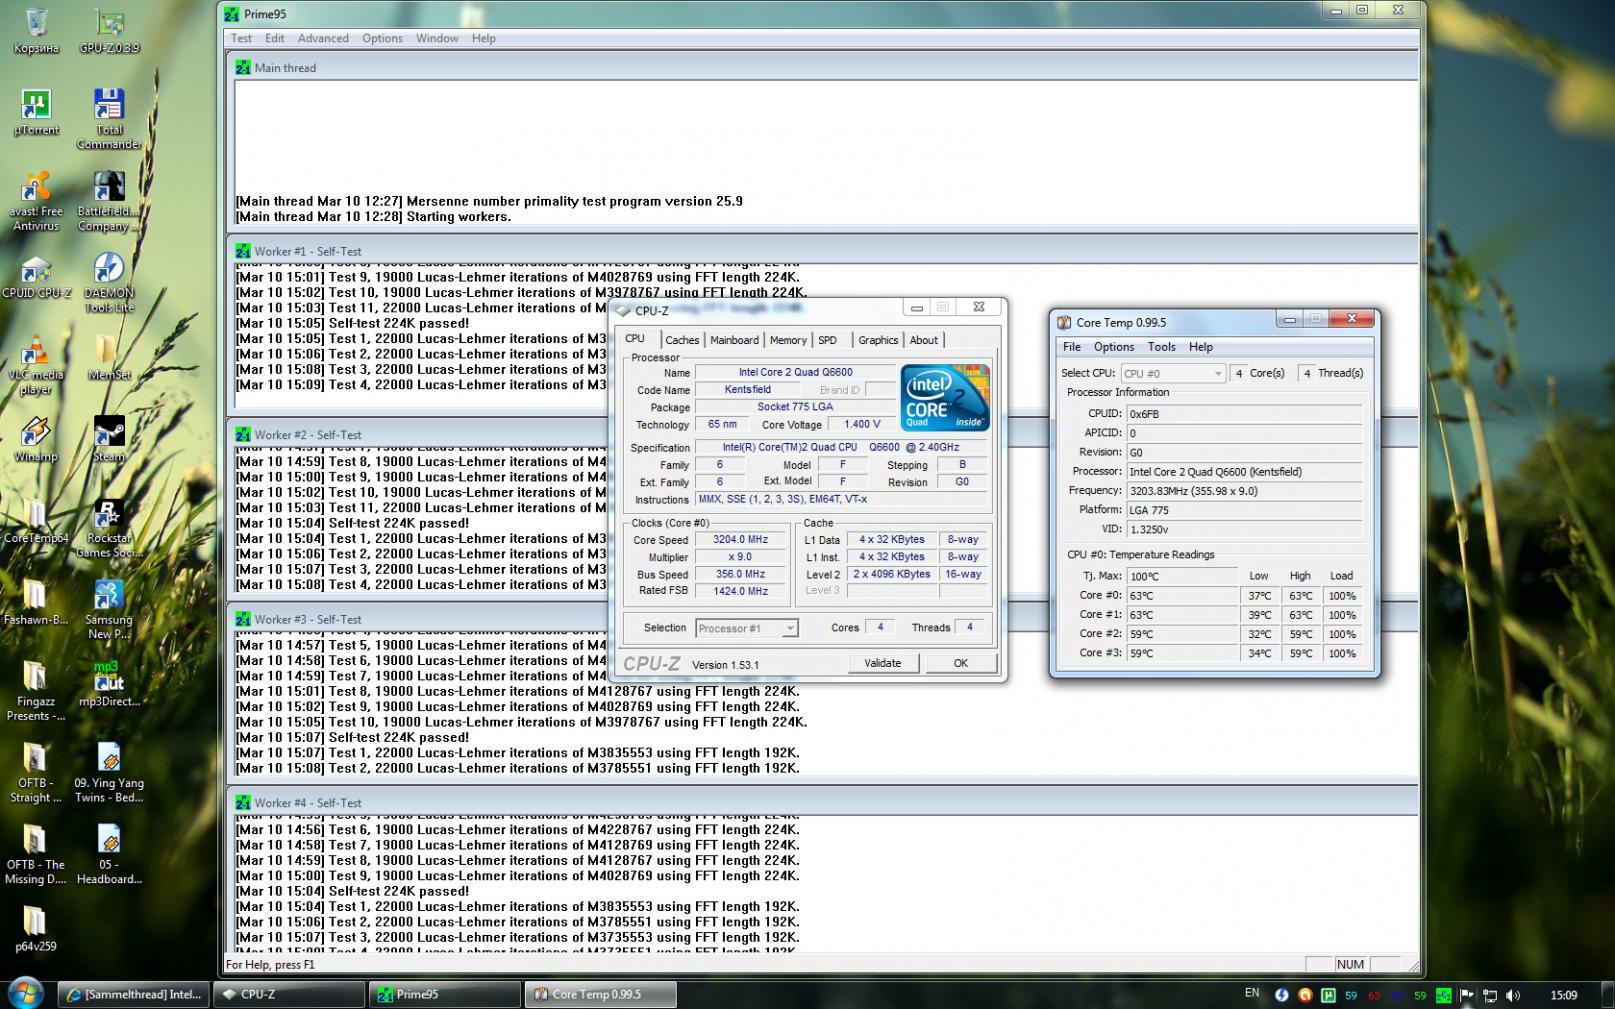Screen dimensions: 1615x1009
Task: Open the Test menu in Prime95
Action: 242,38
